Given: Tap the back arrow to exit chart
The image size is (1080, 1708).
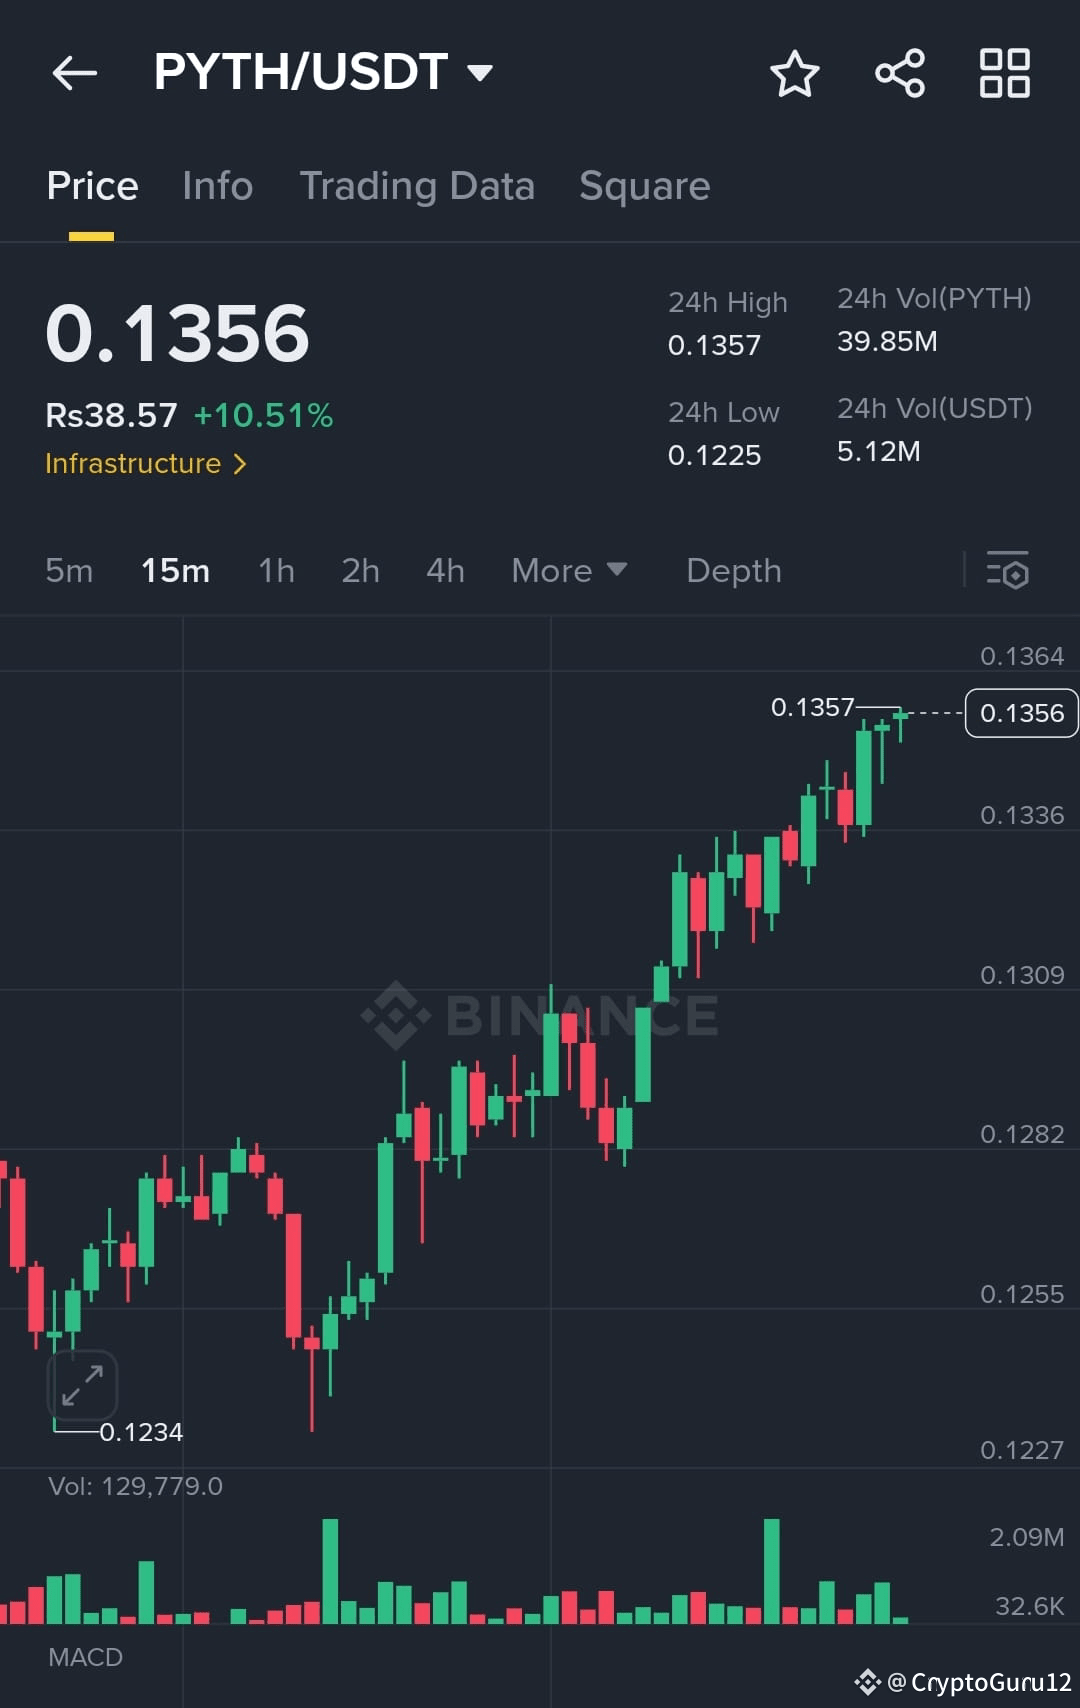Looking at the screenshot, I should [75, 72].
